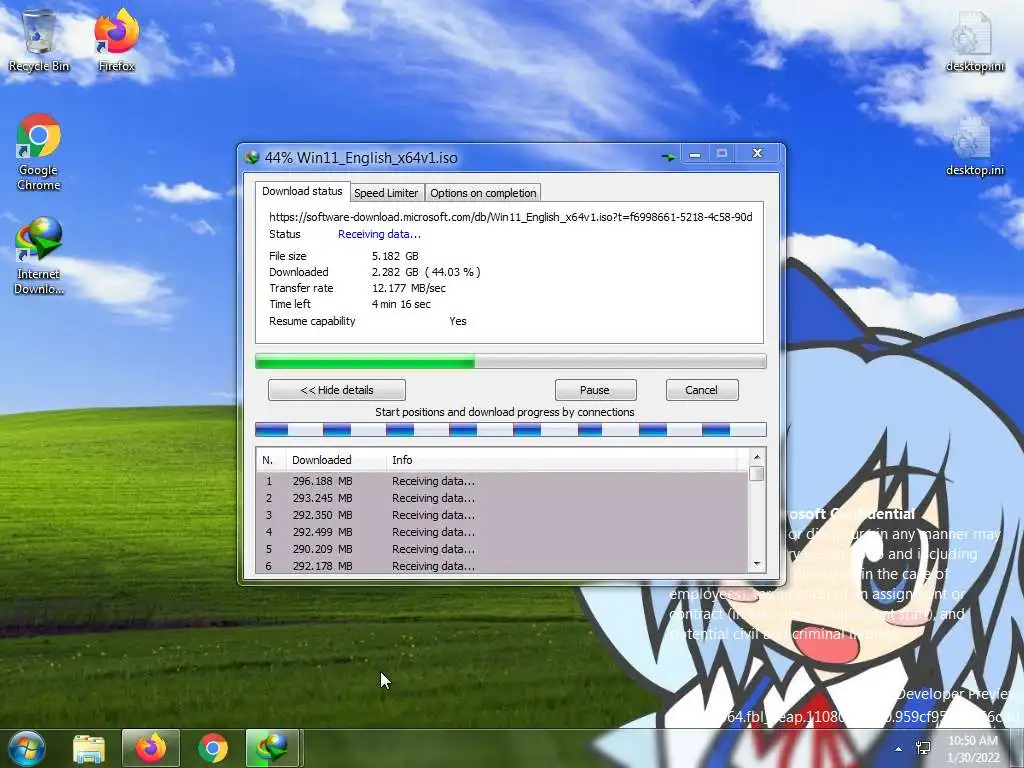This screenshot has height=768, width=1024.
Task: Show hidden system tray icons
Action: pyautogui.click(x=899, y=748)
